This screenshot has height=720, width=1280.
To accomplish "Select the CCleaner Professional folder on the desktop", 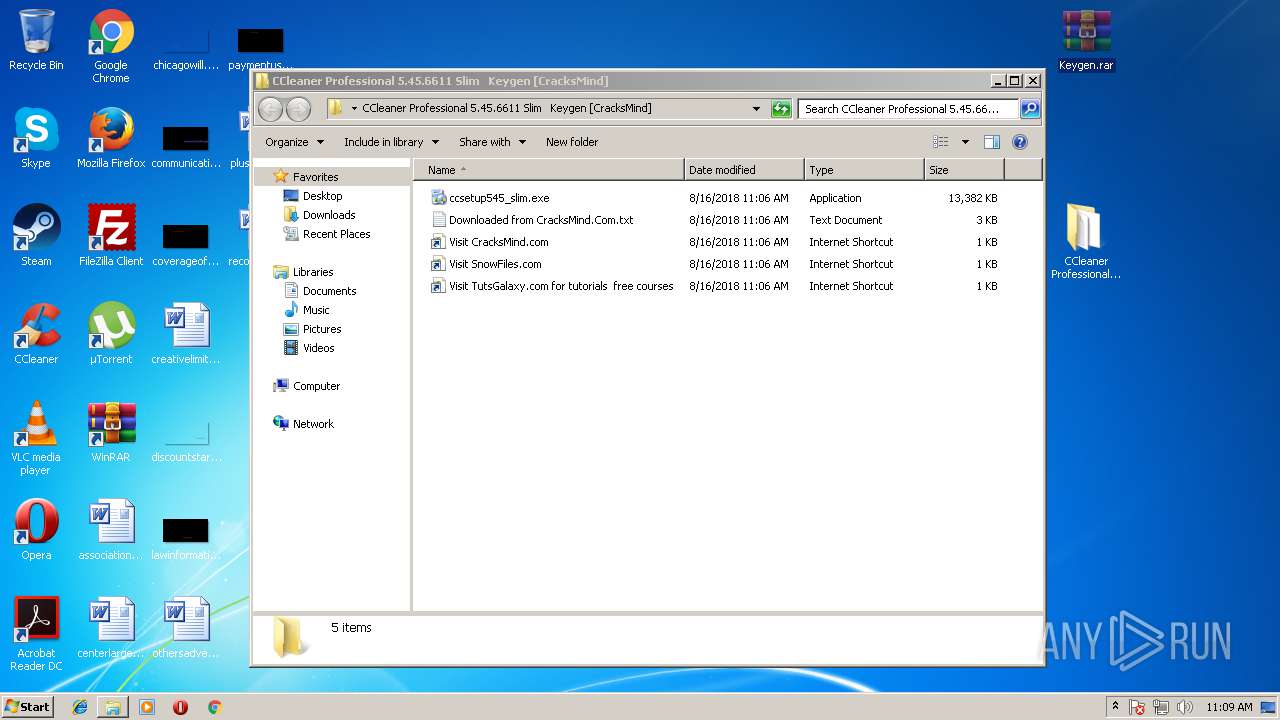I will coord(1086,243).
